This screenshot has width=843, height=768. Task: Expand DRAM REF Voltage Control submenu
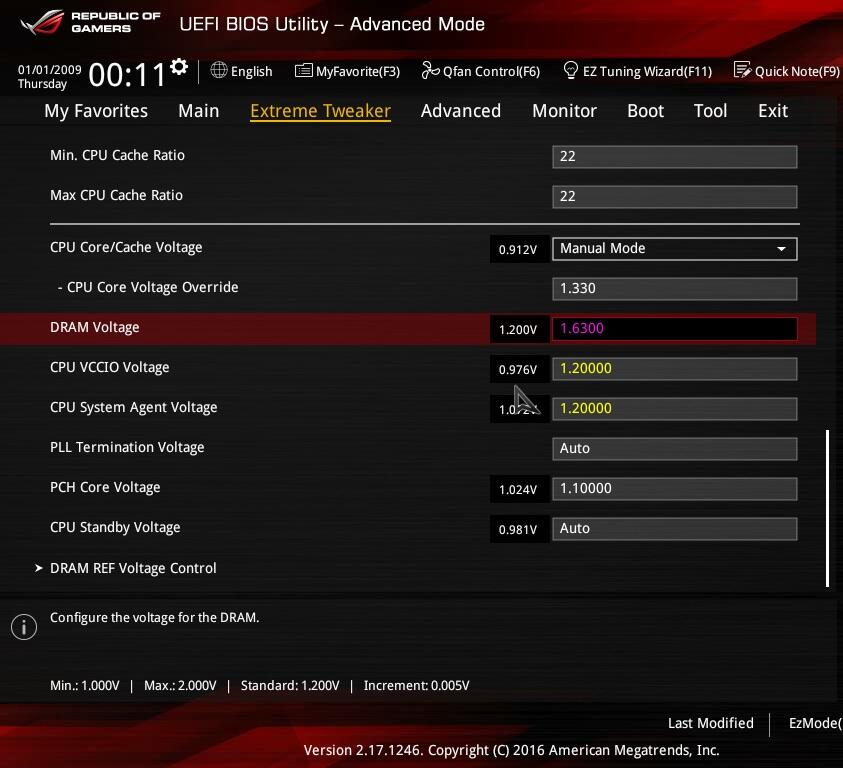click(133, 568)
